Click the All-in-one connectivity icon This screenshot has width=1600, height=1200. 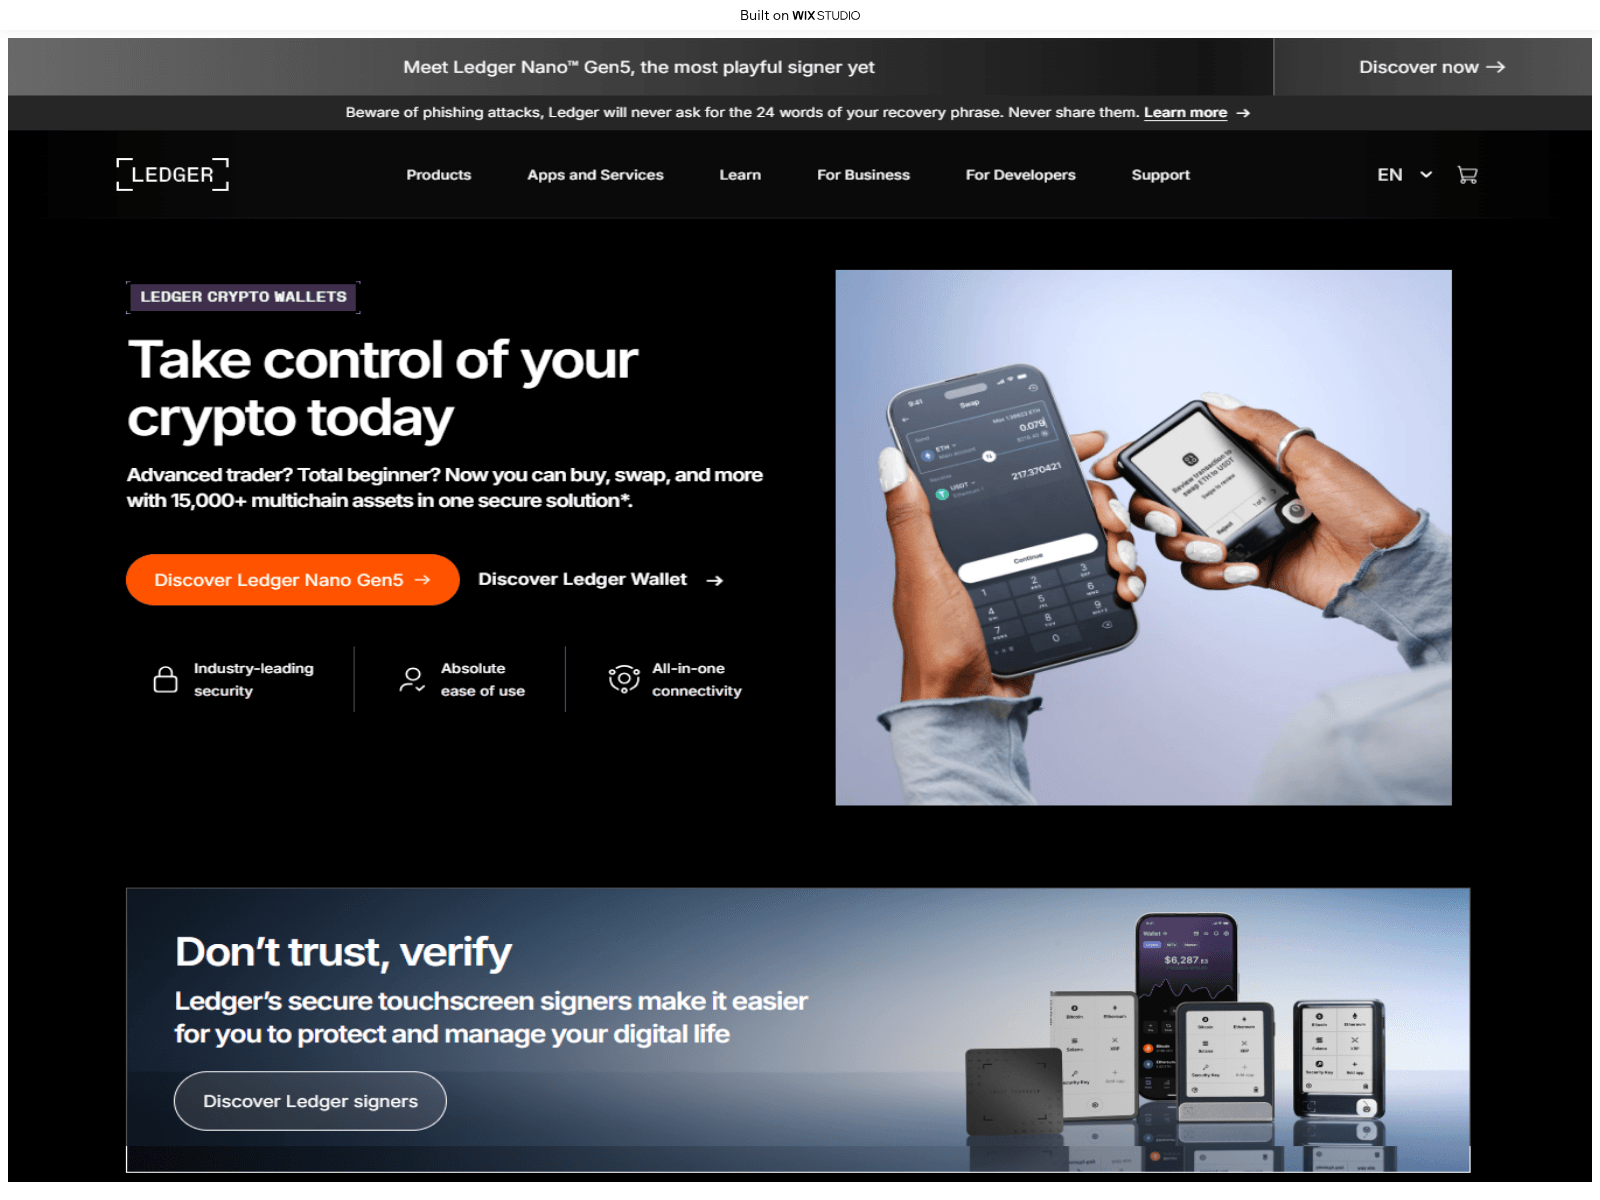pyautogui.click(x=624, y=679)
